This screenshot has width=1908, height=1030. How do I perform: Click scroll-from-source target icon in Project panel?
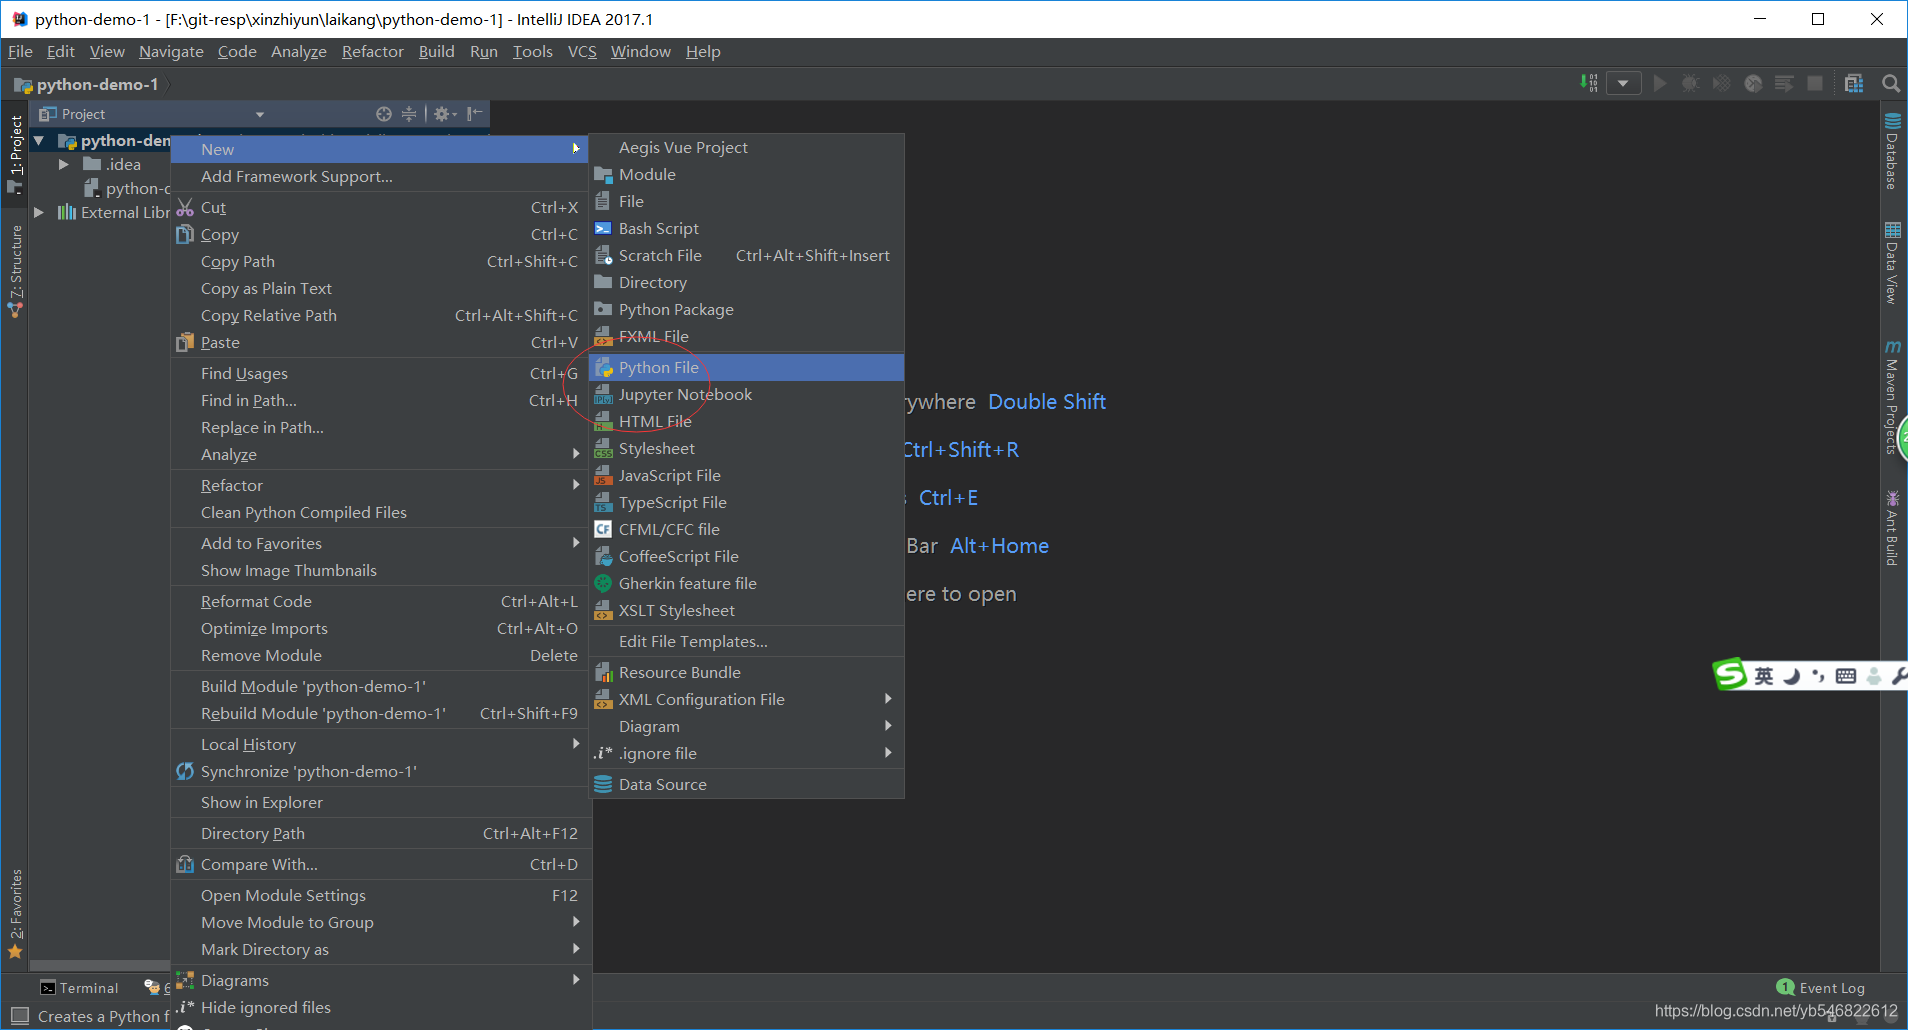pyautogui.click(x=384, y=114)
